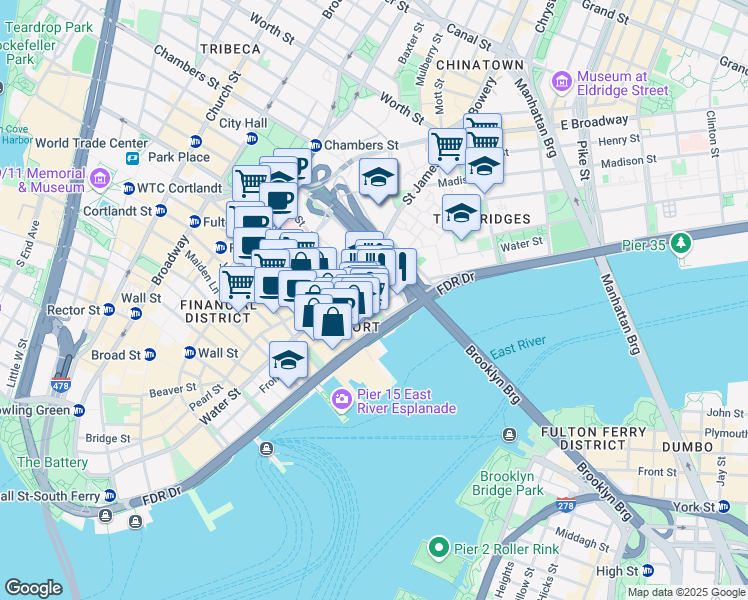Click the Pier 2 Roller Rink label

click(x=507, y=549)
